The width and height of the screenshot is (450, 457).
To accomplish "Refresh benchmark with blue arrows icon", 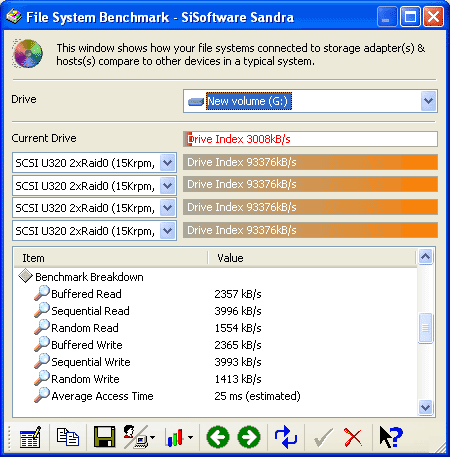I will click(x=286, y=437).
